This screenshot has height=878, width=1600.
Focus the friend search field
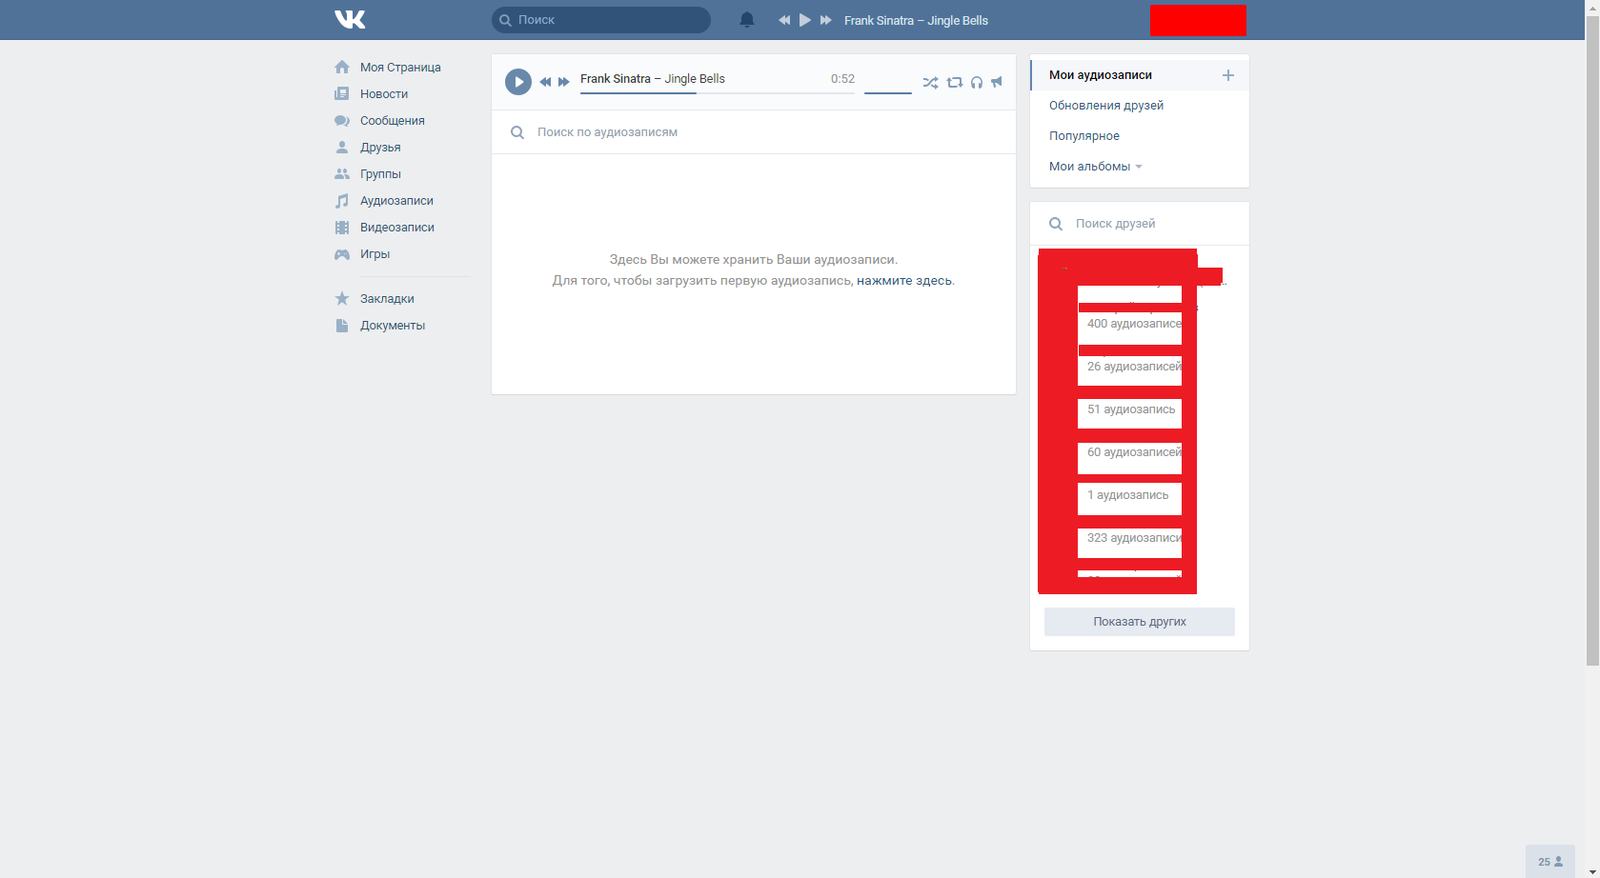tap(1139, 224)
